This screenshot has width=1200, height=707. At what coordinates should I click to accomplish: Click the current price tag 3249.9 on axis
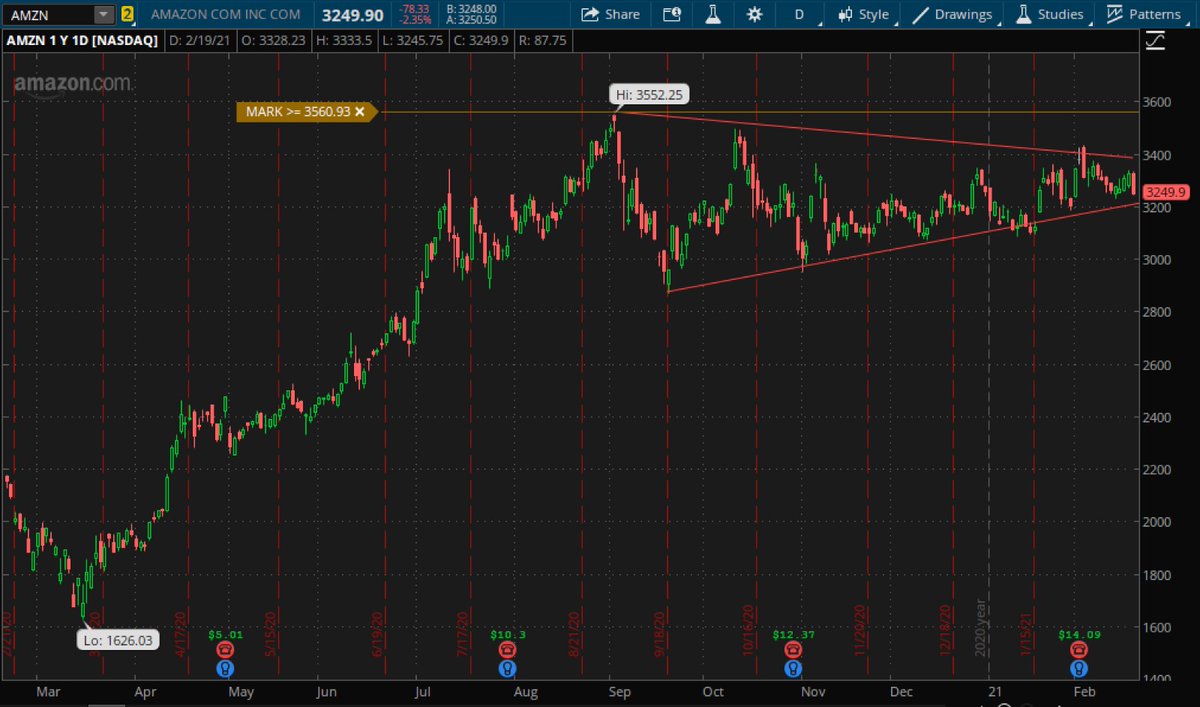pos(1164,192)
